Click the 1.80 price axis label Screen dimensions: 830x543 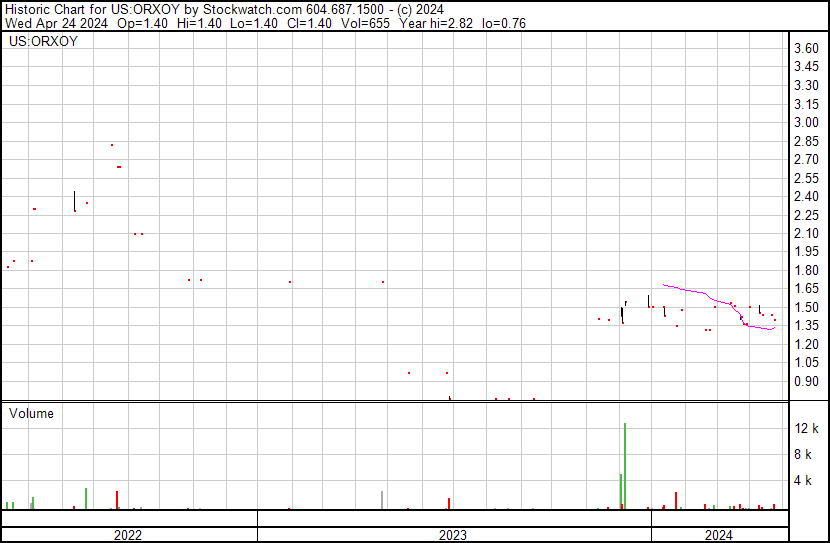[807, 270]
